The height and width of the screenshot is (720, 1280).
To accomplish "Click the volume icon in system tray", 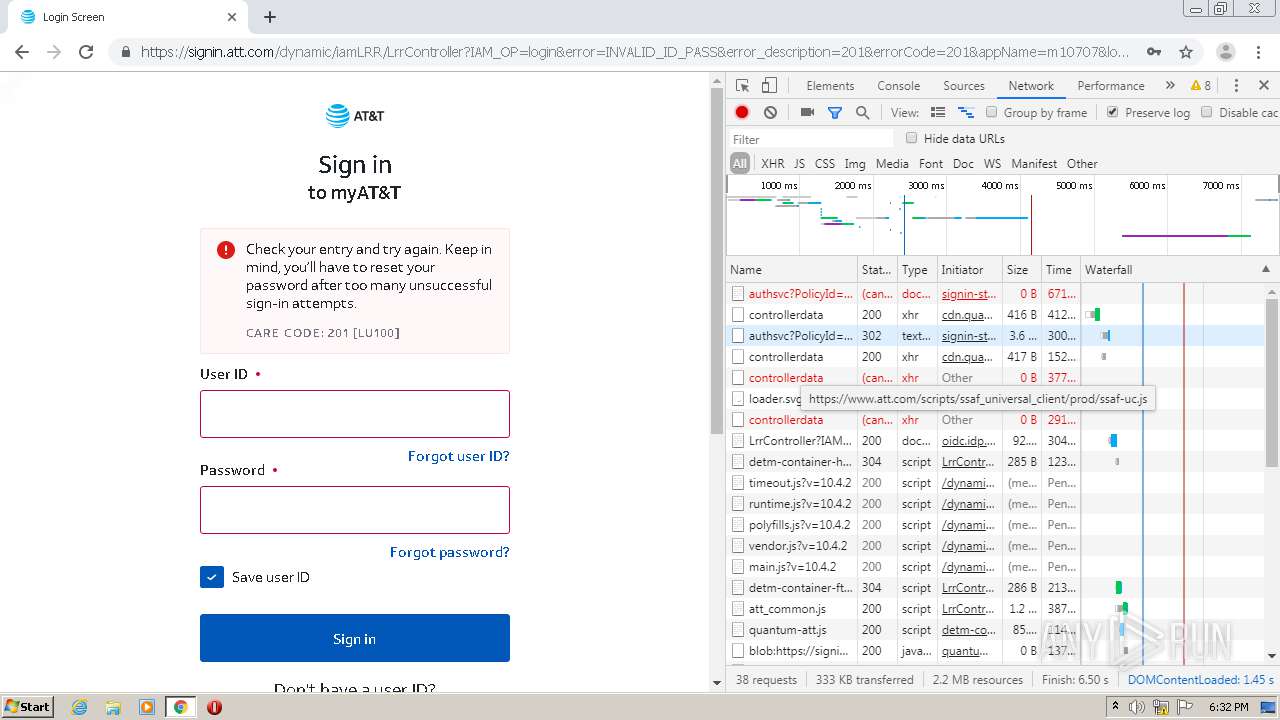I will (x=1137, y=707).
